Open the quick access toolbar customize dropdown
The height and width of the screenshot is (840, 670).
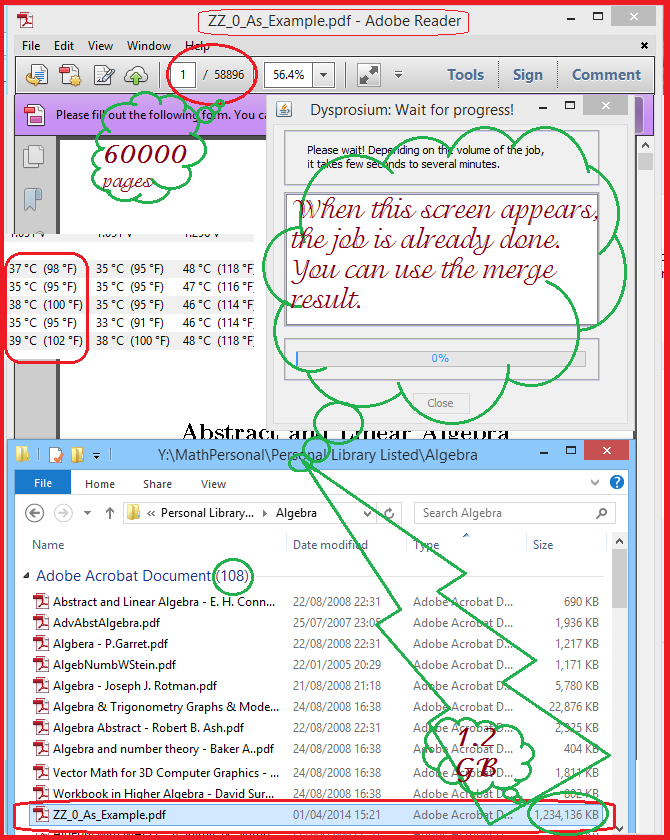[96, 456]
